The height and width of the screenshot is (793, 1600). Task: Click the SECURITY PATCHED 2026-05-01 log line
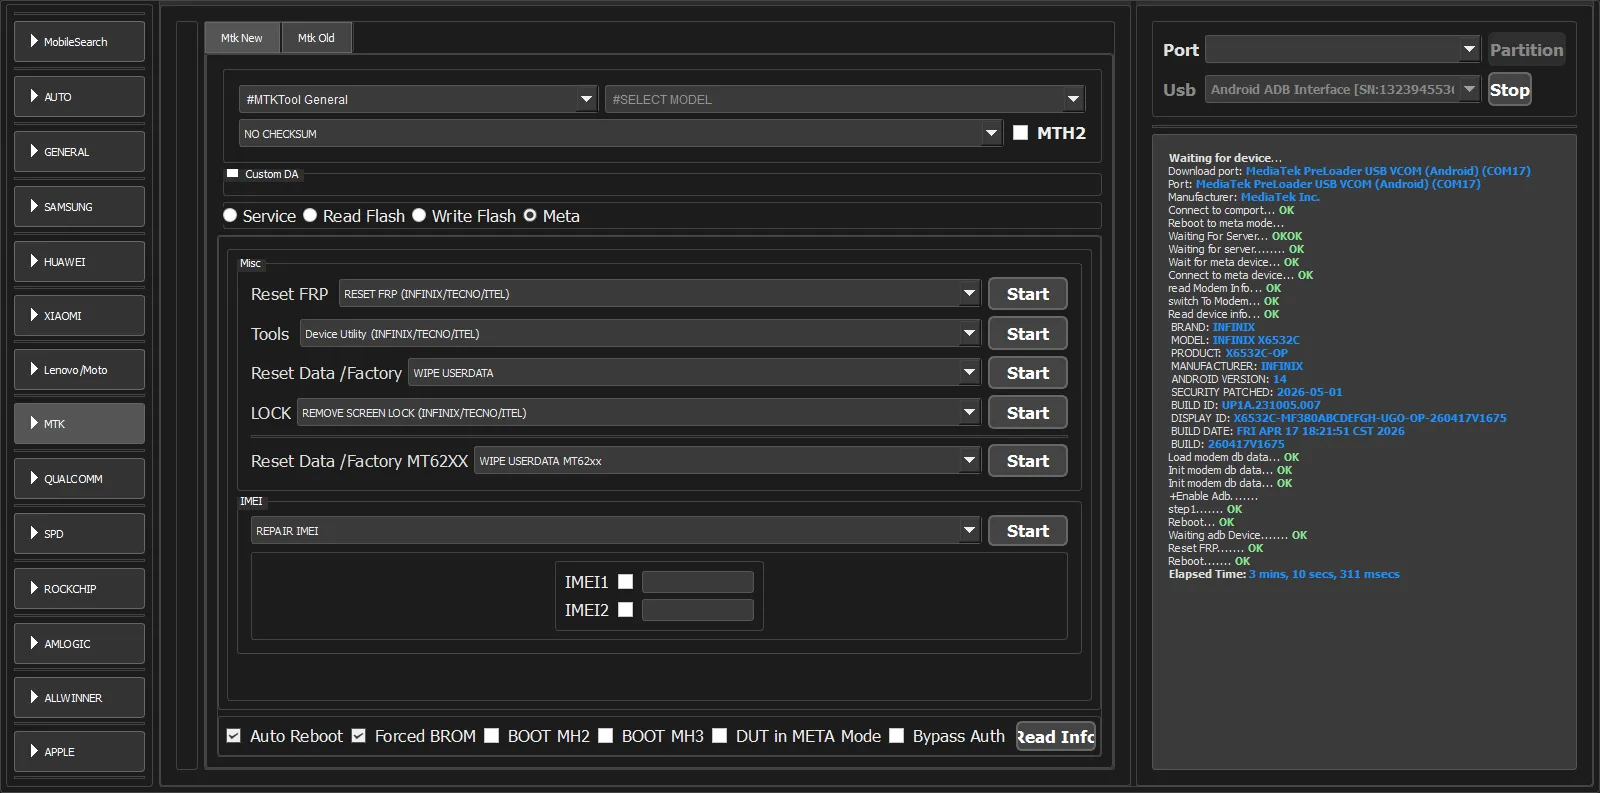click(1256, 392)
